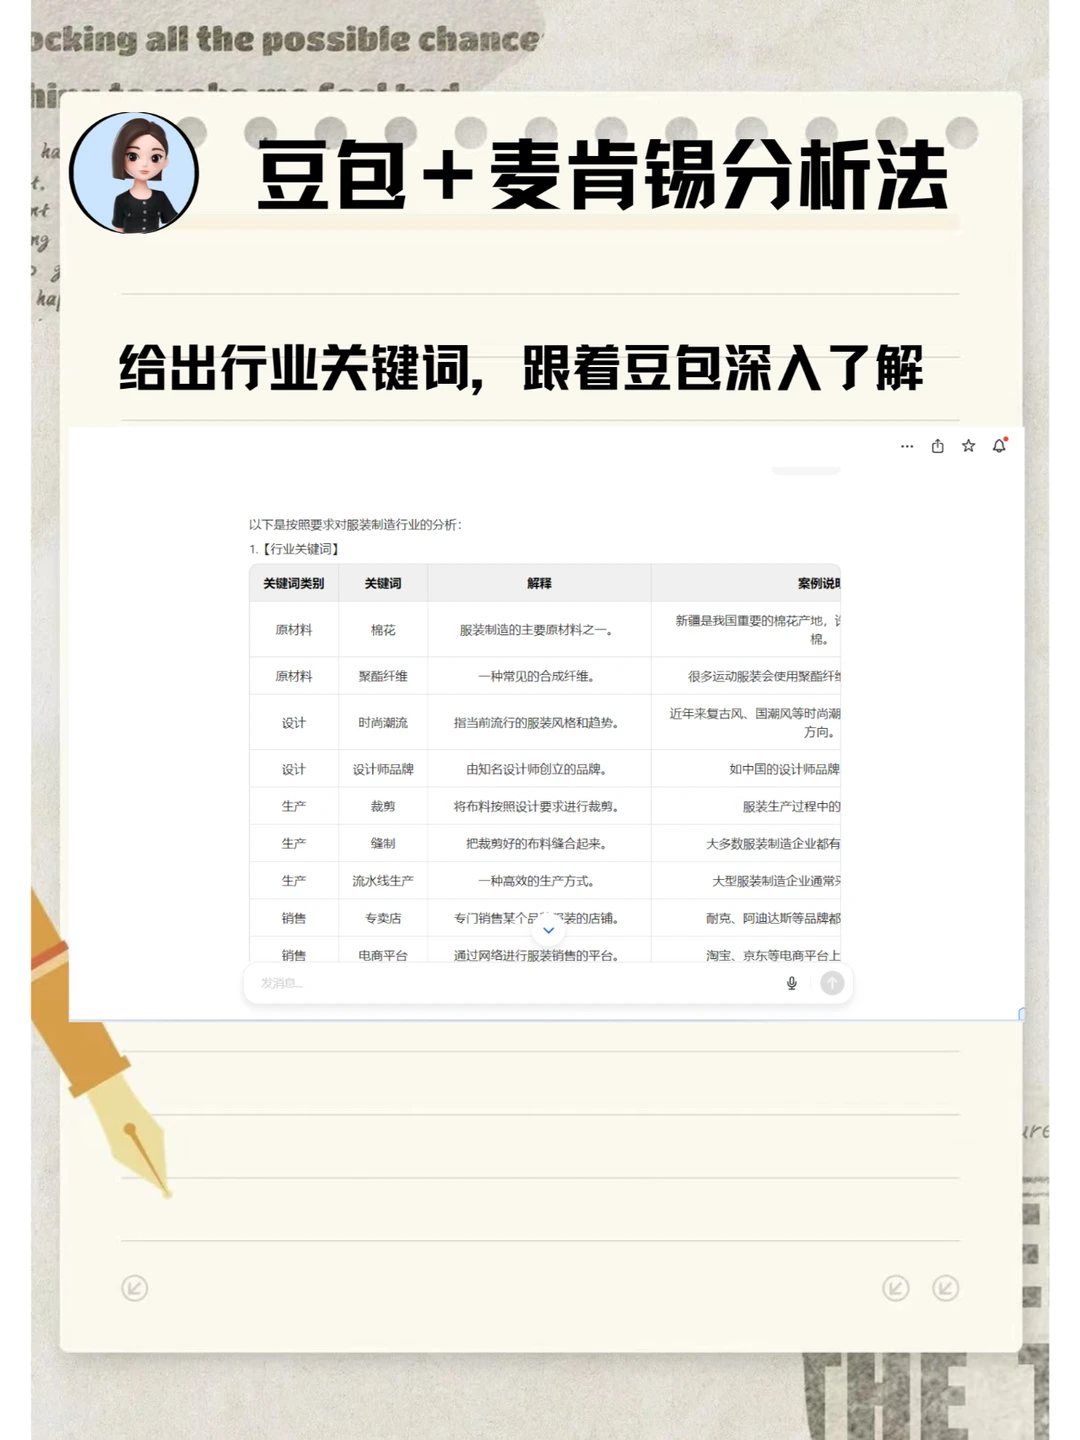
Task: Select the 棉花 keyword cell
Action: coord(383,630)
